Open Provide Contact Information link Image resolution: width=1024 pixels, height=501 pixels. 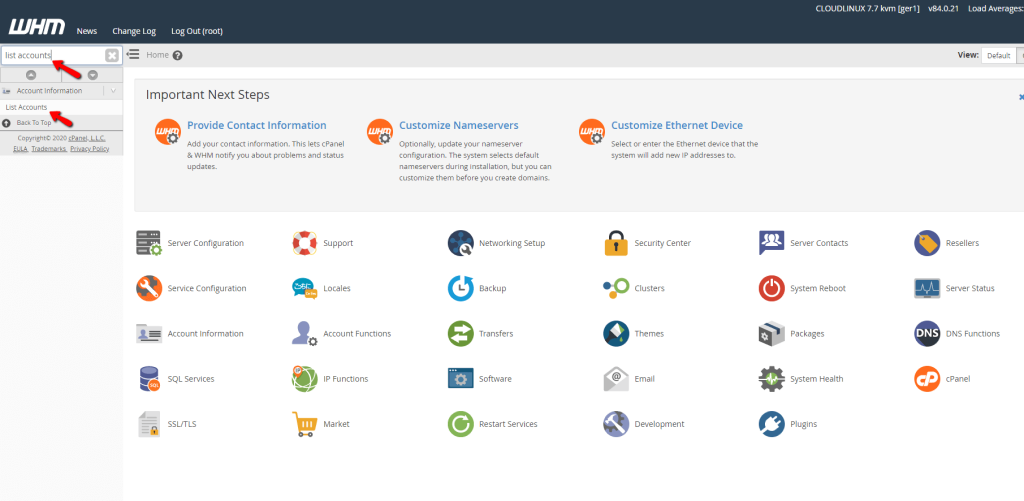tap(257, 125)
